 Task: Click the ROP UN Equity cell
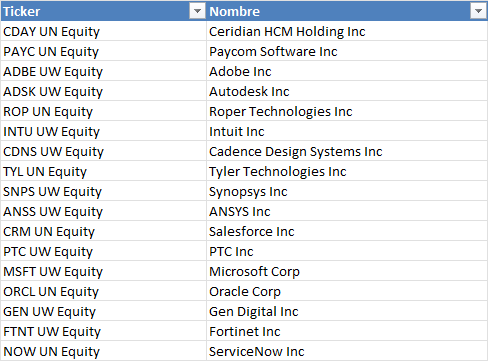tap(103, 111)
